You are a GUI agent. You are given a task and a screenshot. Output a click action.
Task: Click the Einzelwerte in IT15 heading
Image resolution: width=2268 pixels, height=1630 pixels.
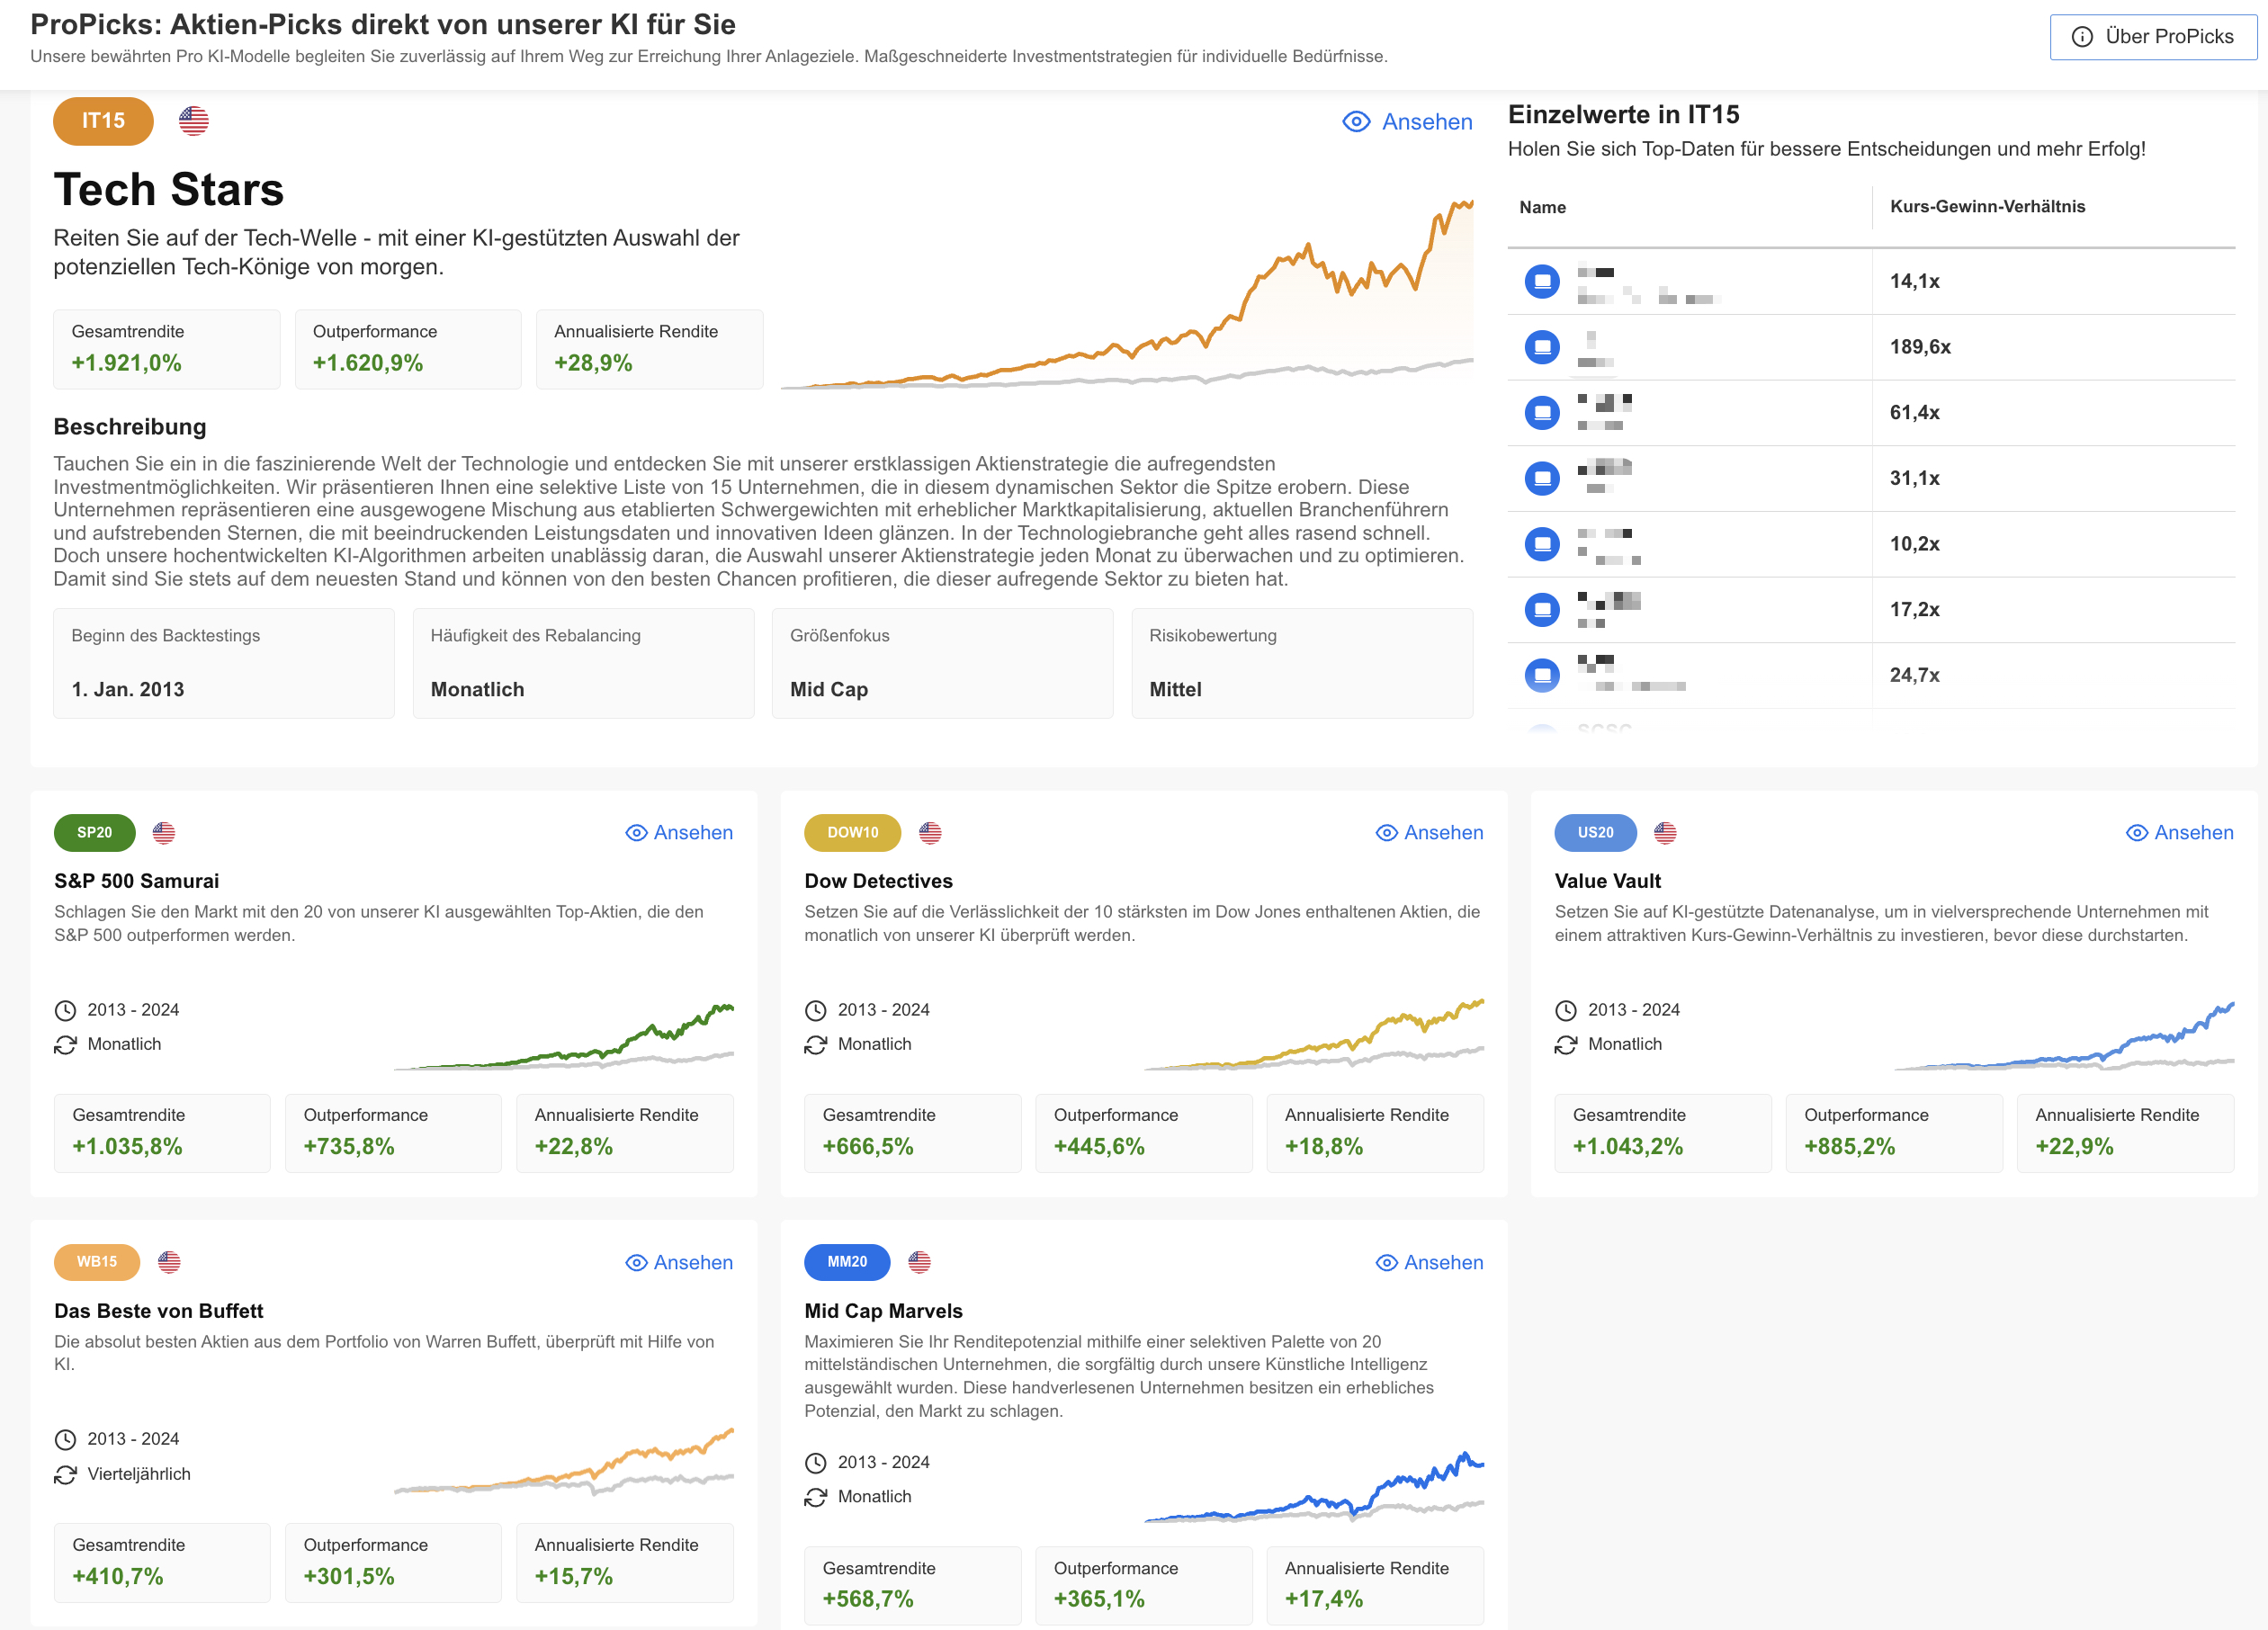click(1623, 115)
